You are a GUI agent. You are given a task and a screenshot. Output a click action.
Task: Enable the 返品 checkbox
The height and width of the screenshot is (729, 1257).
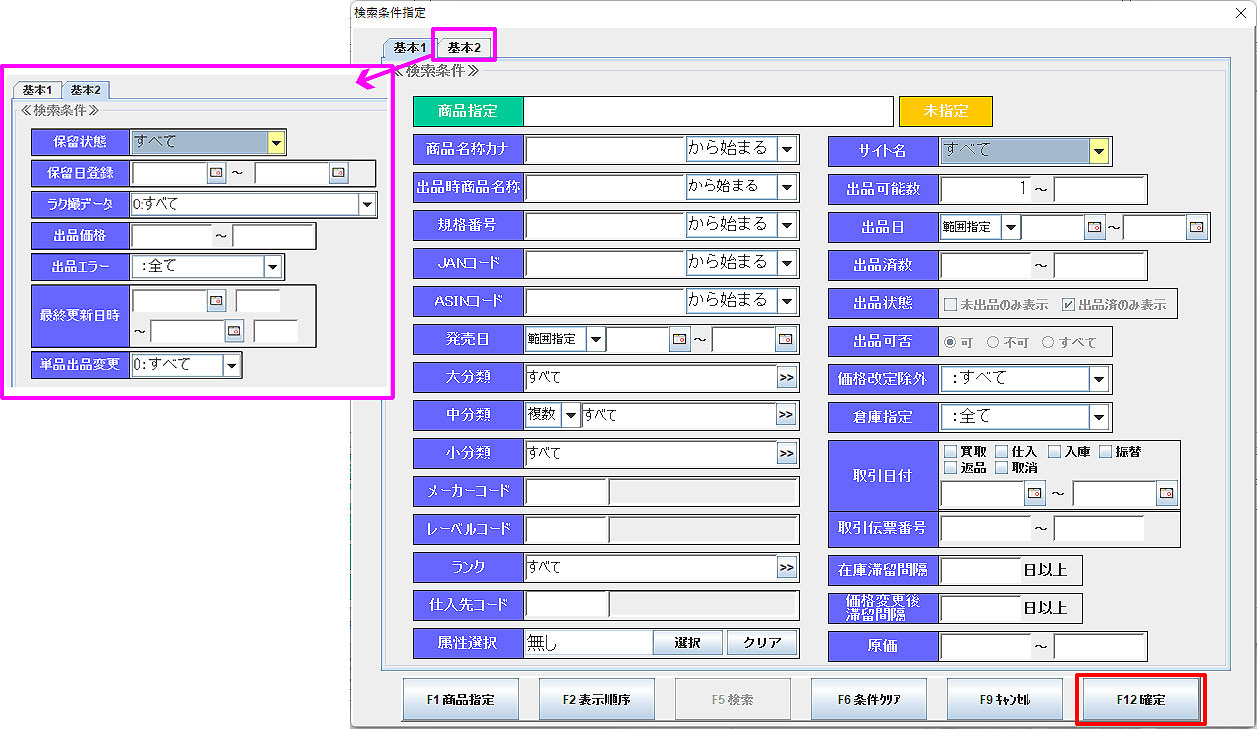(950, 468)
